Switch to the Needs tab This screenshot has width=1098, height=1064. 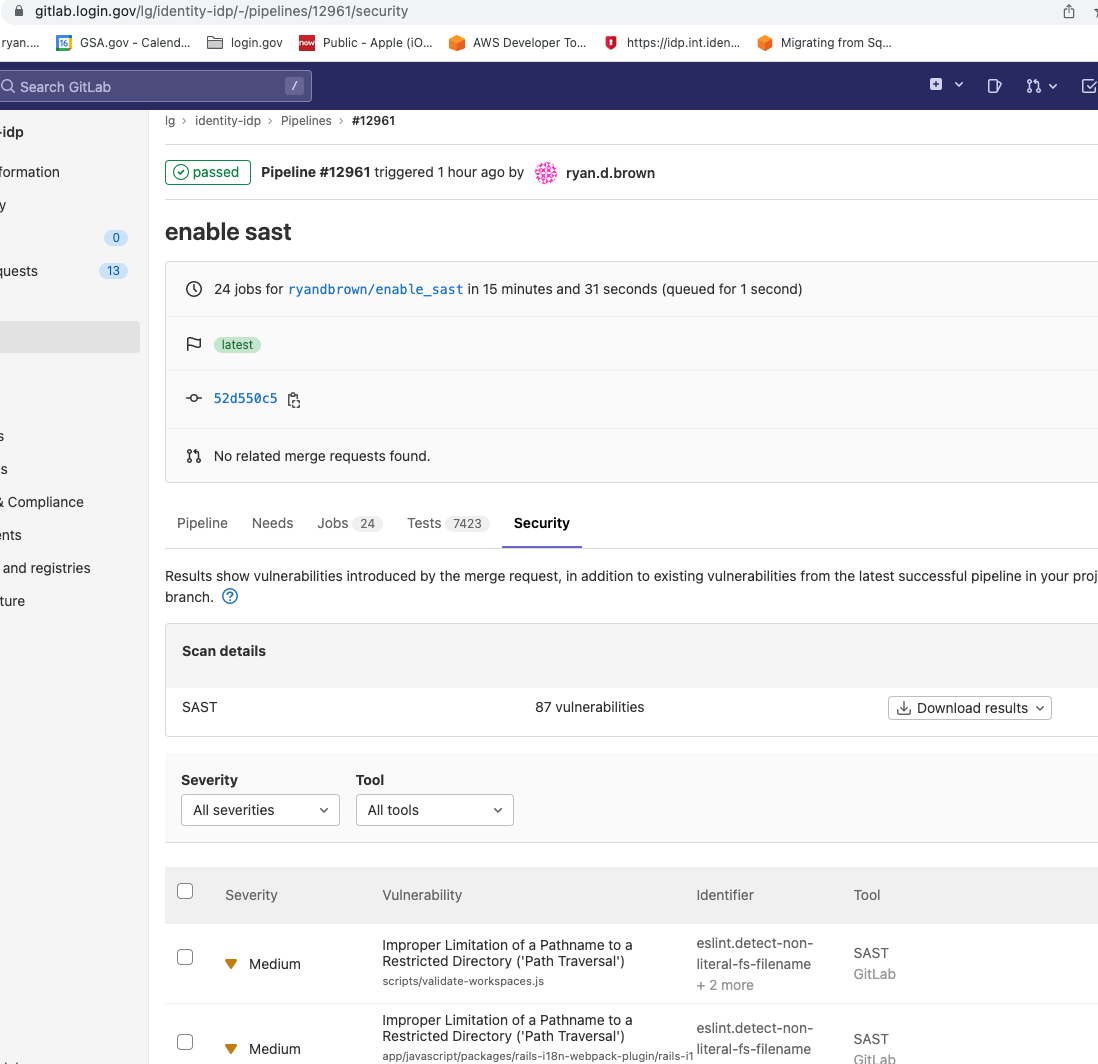point(272,523)
